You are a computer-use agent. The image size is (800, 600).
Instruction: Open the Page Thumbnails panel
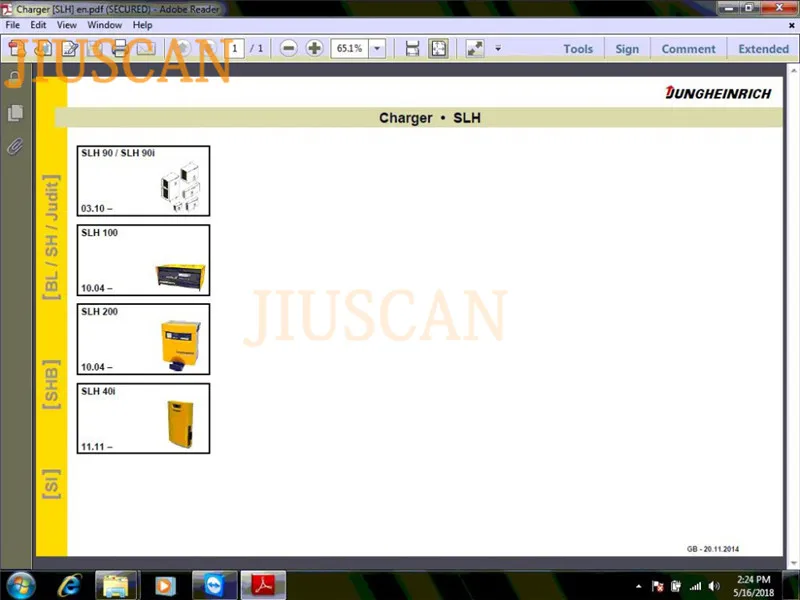[16, 113]
